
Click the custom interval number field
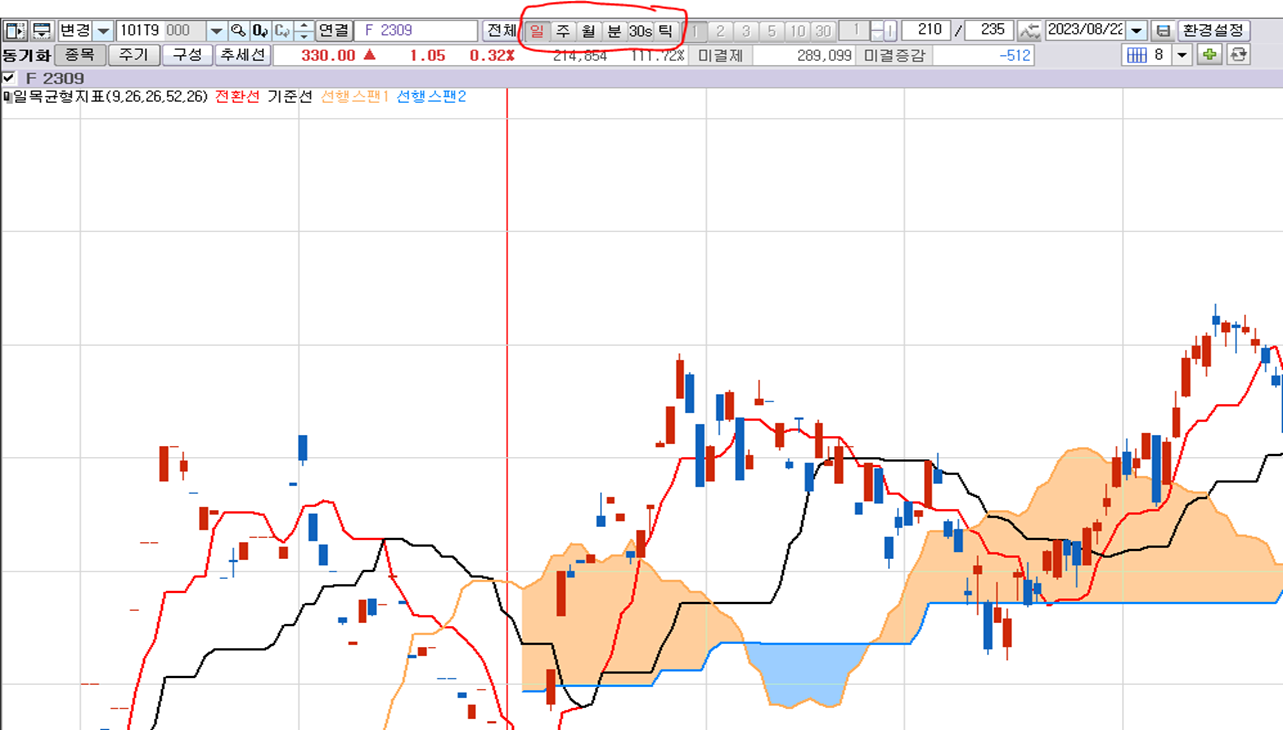pyautogui.click(x=855, y=31)
